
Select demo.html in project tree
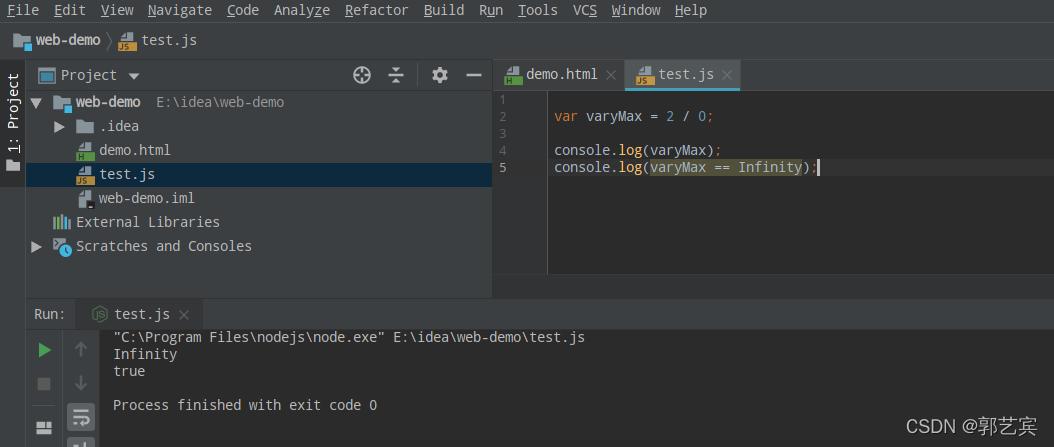259,151
